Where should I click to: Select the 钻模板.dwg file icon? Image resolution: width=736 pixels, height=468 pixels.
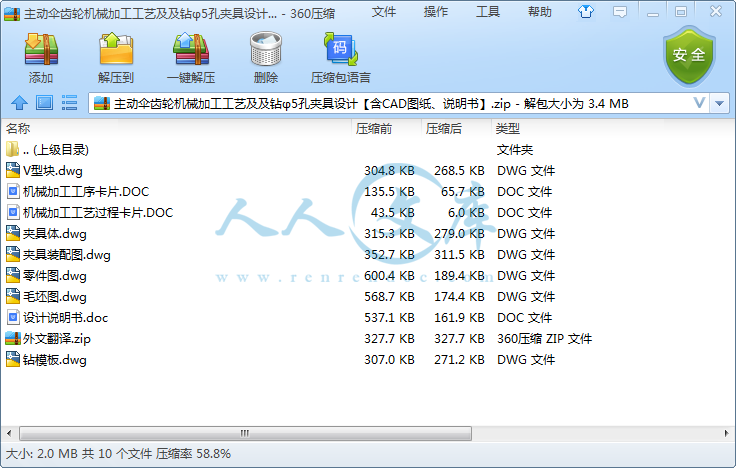point(13,360)
